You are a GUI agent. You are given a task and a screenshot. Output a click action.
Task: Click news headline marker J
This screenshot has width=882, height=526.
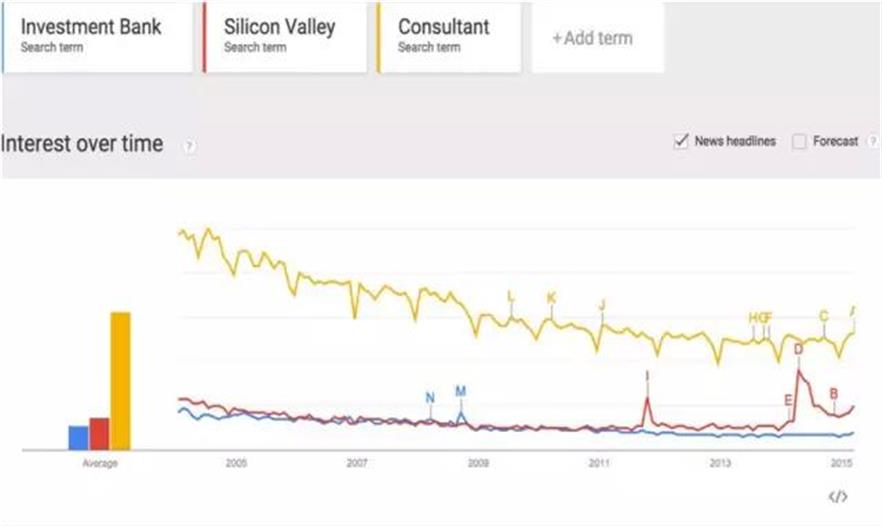pyautogui.click(x=602, y=305)
